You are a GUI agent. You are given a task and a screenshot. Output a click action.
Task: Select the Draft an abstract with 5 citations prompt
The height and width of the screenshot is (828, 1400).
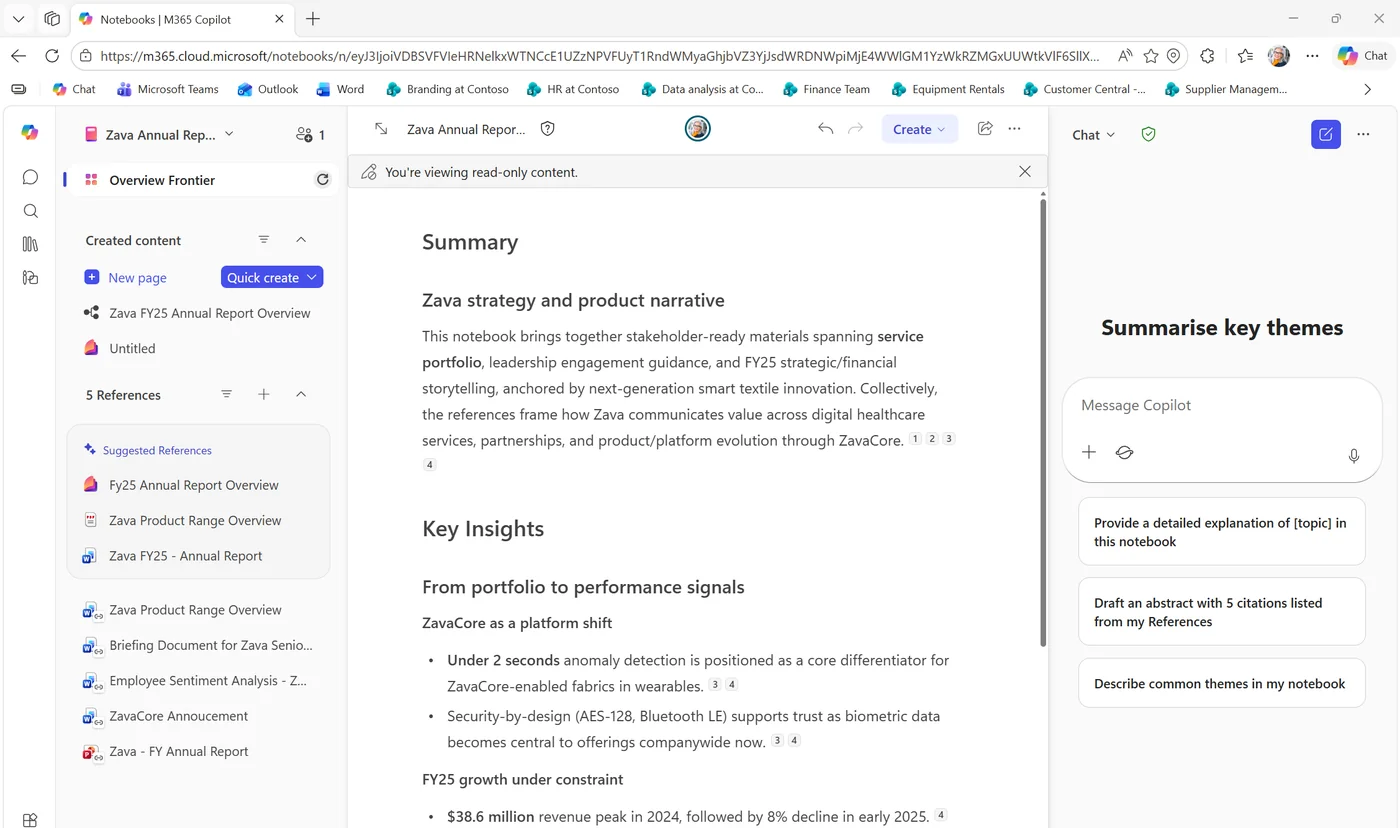1221,612
